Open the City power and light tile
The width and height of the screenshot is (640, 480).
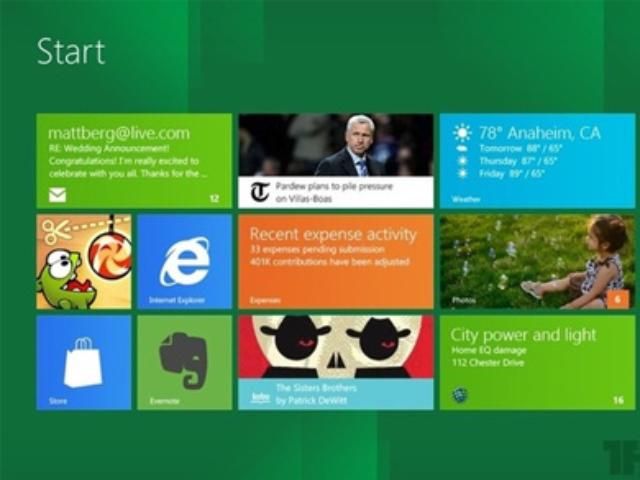pyautogui.click(x=537, y=362)
